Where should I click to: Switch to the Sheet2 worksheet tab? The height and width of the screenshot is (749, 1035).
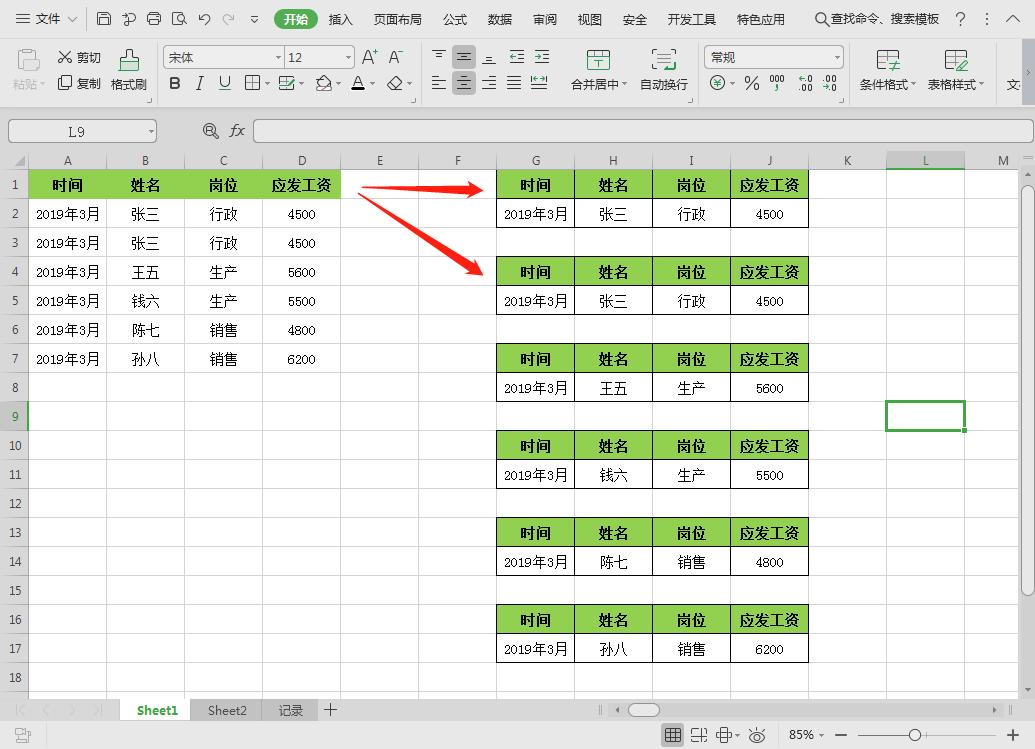(227, 710)
